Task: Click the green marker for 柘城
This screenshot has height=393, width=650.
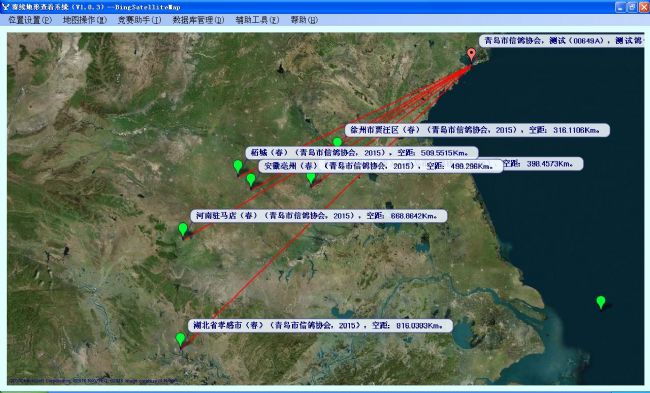Action: 238,167
